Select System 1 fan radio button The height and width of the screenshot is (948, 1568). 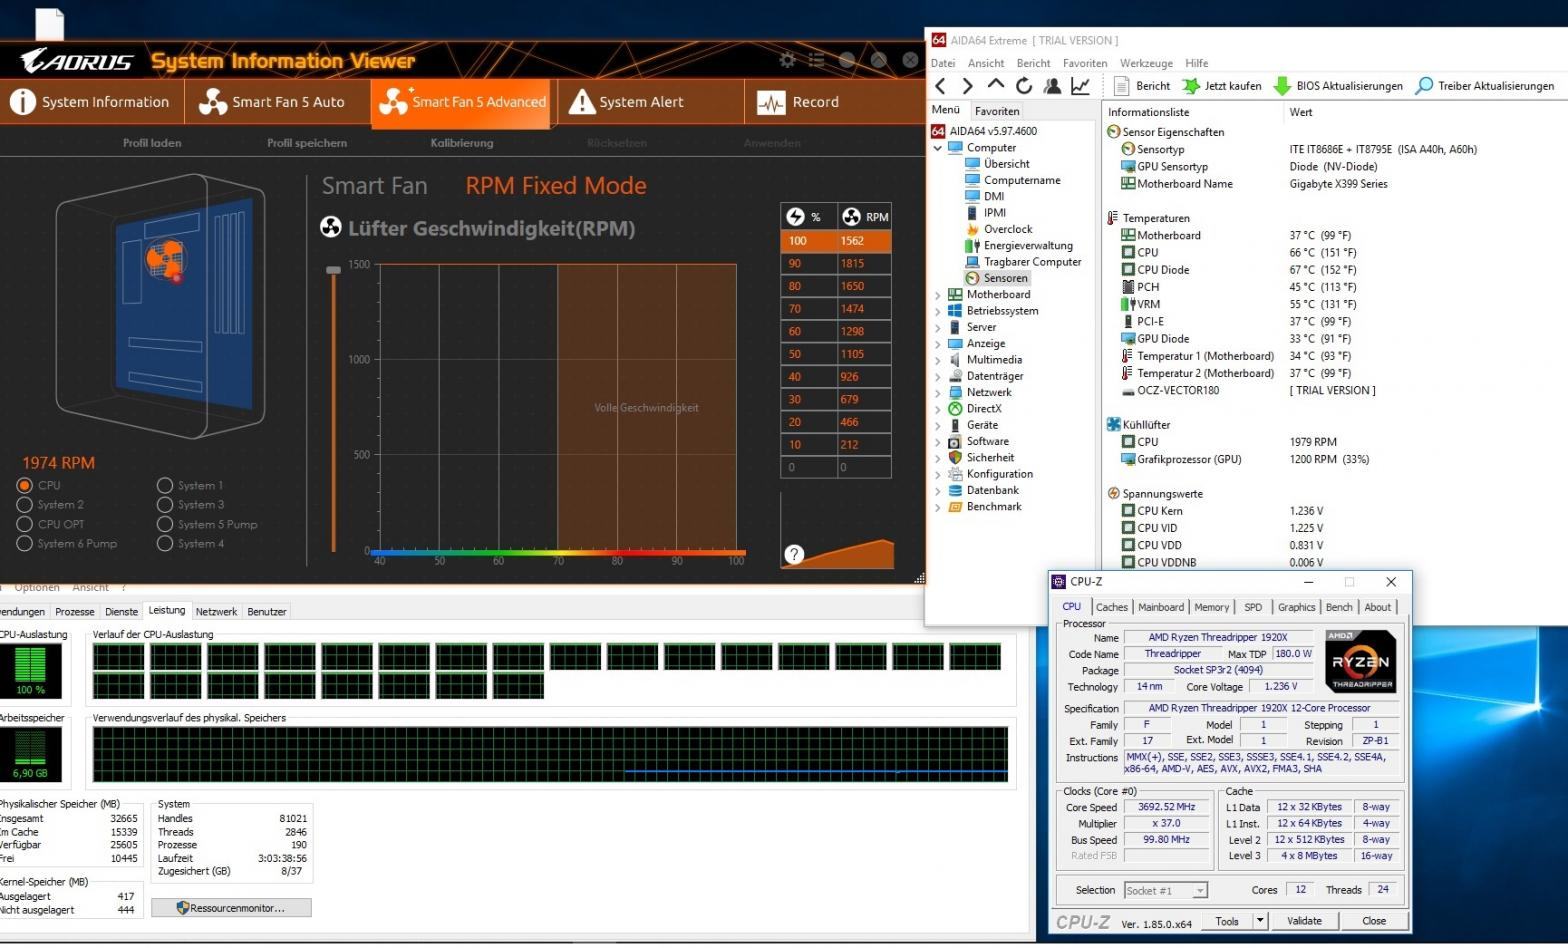tap(165, 485)
